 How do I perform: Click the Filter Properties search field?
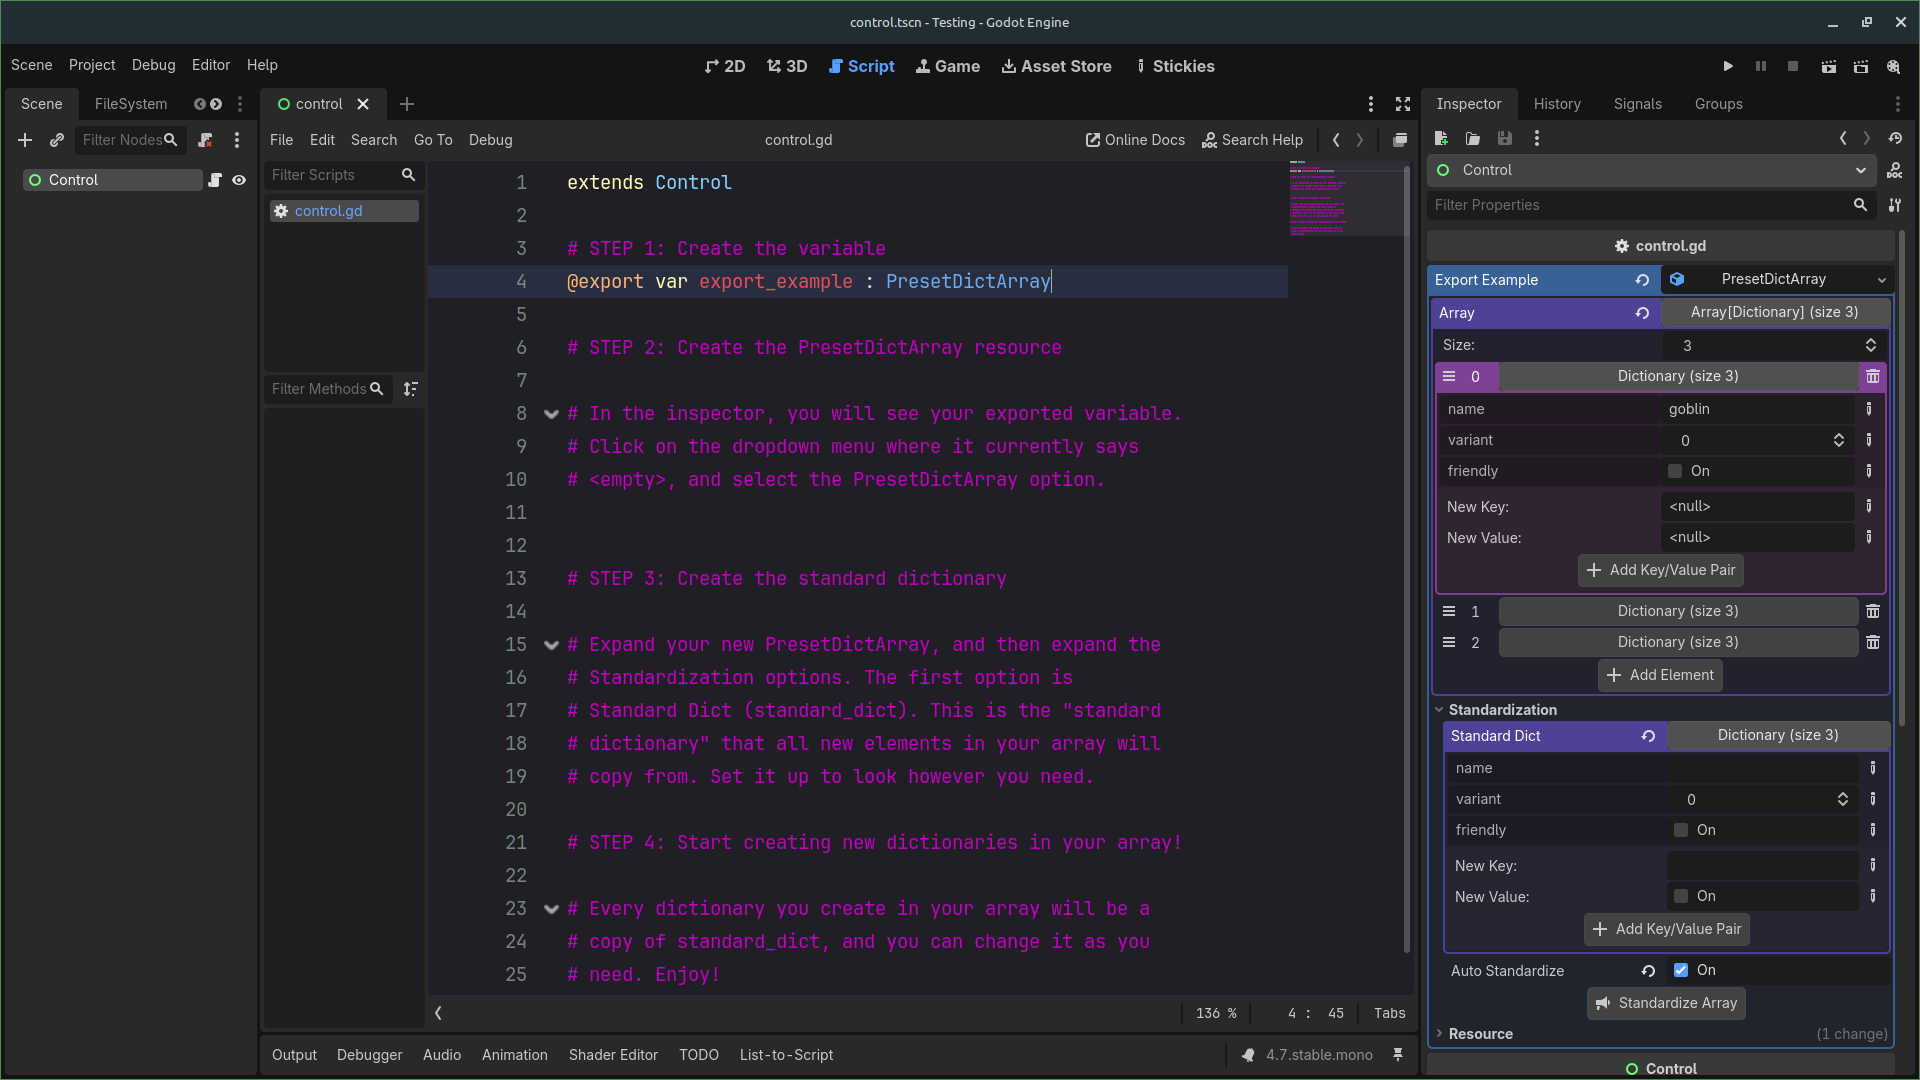tap(1651, 205)
